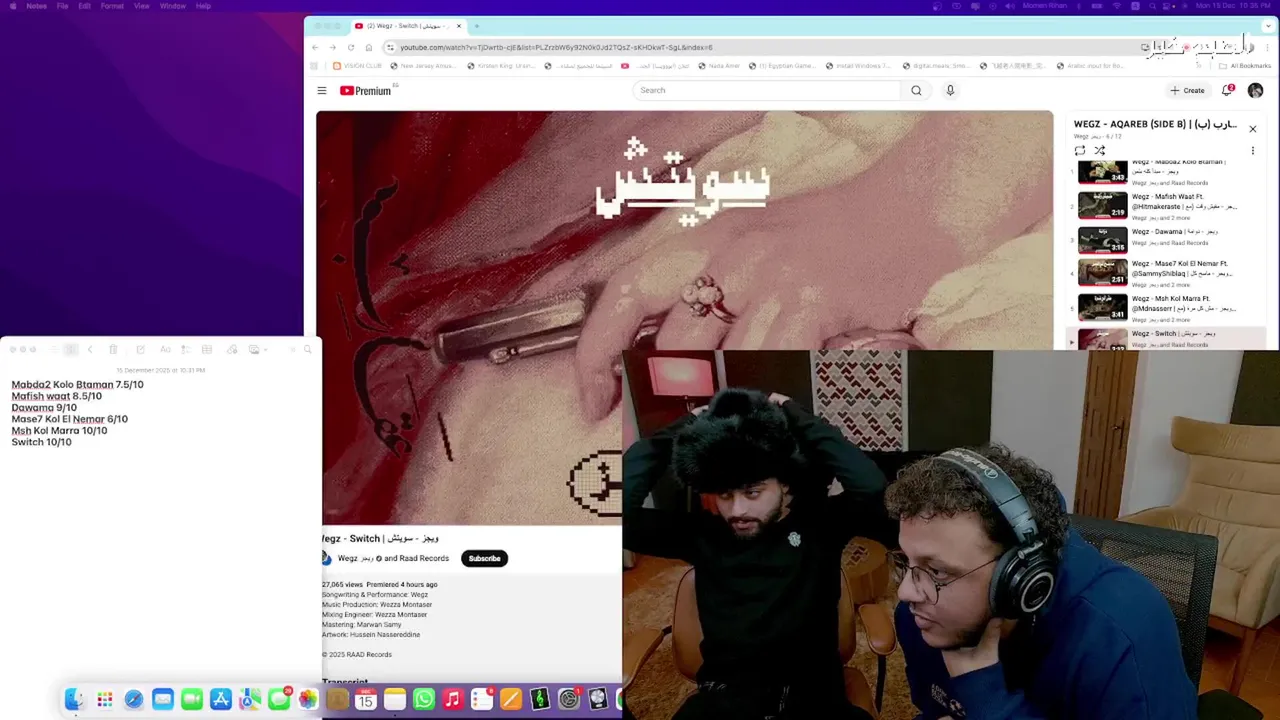Reload the YouTube page
The image size is (1280, 720).
[x=351, y=47]
